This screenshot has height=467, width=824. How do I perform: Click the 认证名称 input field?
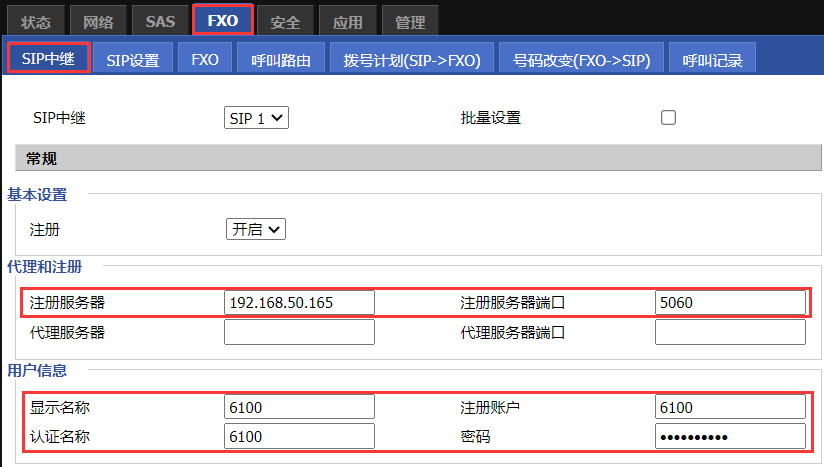(299, 436)
